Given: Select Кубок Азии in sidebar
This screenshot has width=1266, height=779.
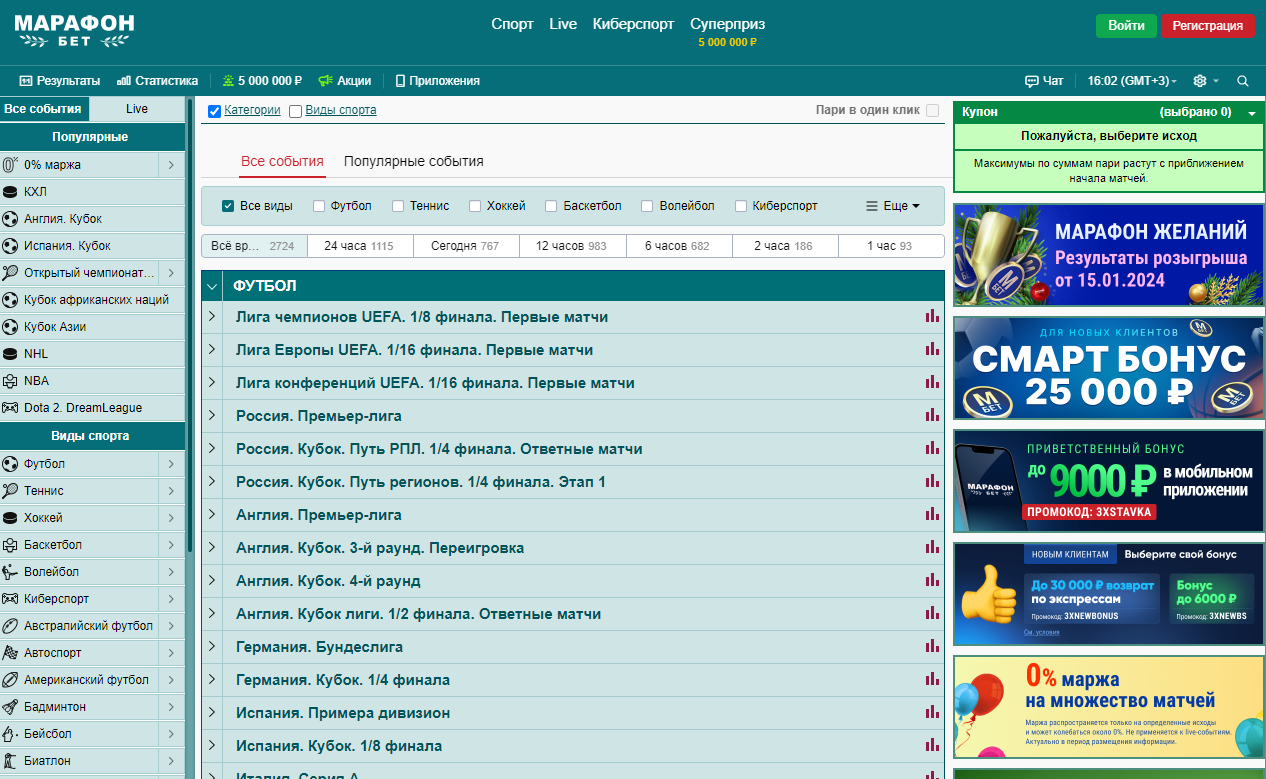Looking at the screenshot, I should pos(92,327).
